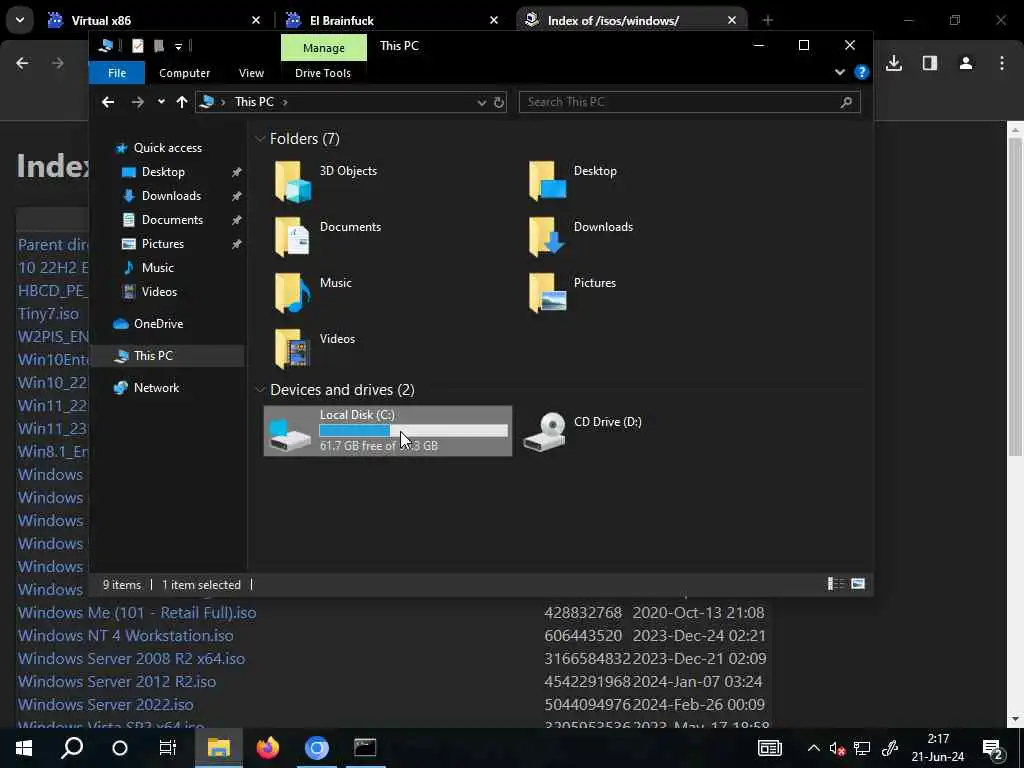The image size is (1024, 768).
Task: Collapse the Folders (7) group
Action: [260, 138]
